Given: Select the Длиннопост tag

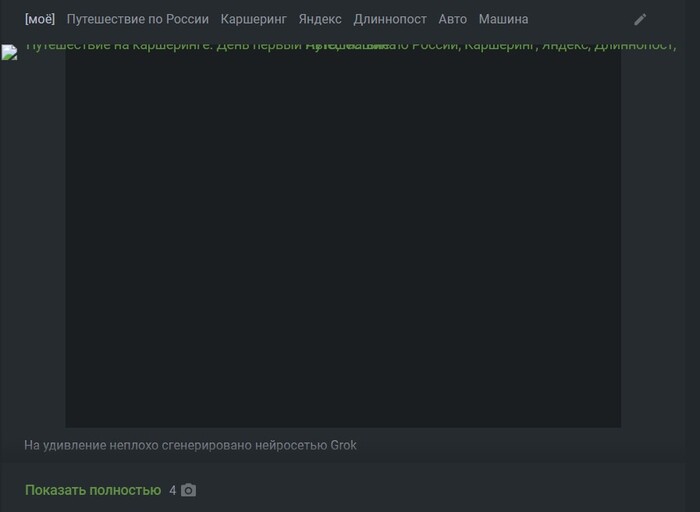Looking at the screenshot, I should click(x=390, y=19).
